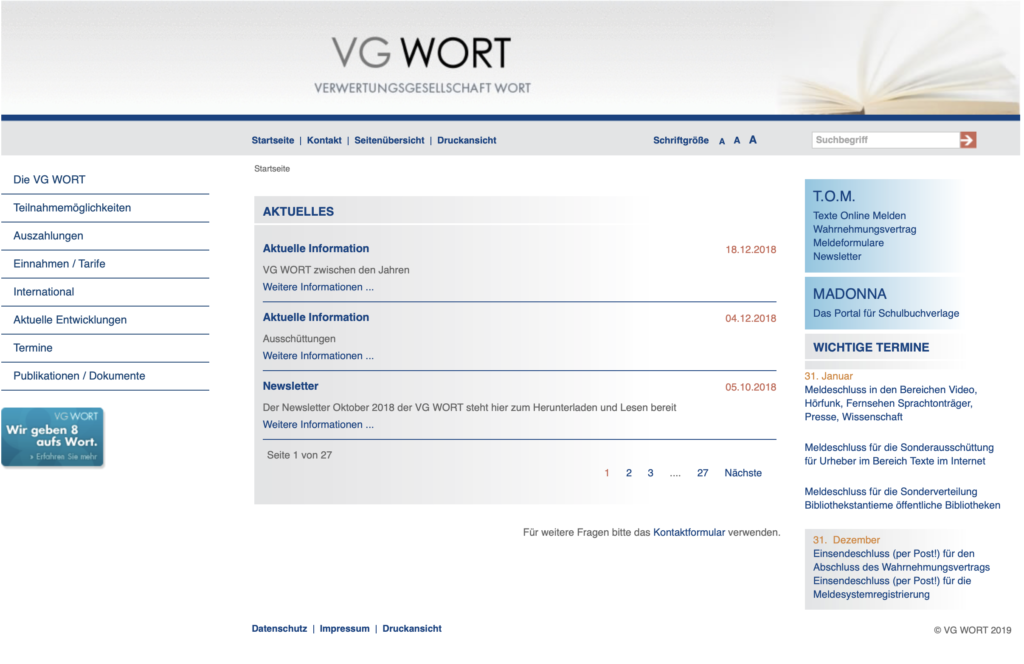Open Meldeformulare in the T.O.M. box
Viewport: 1024px width, 664px height.
[848, 243]
